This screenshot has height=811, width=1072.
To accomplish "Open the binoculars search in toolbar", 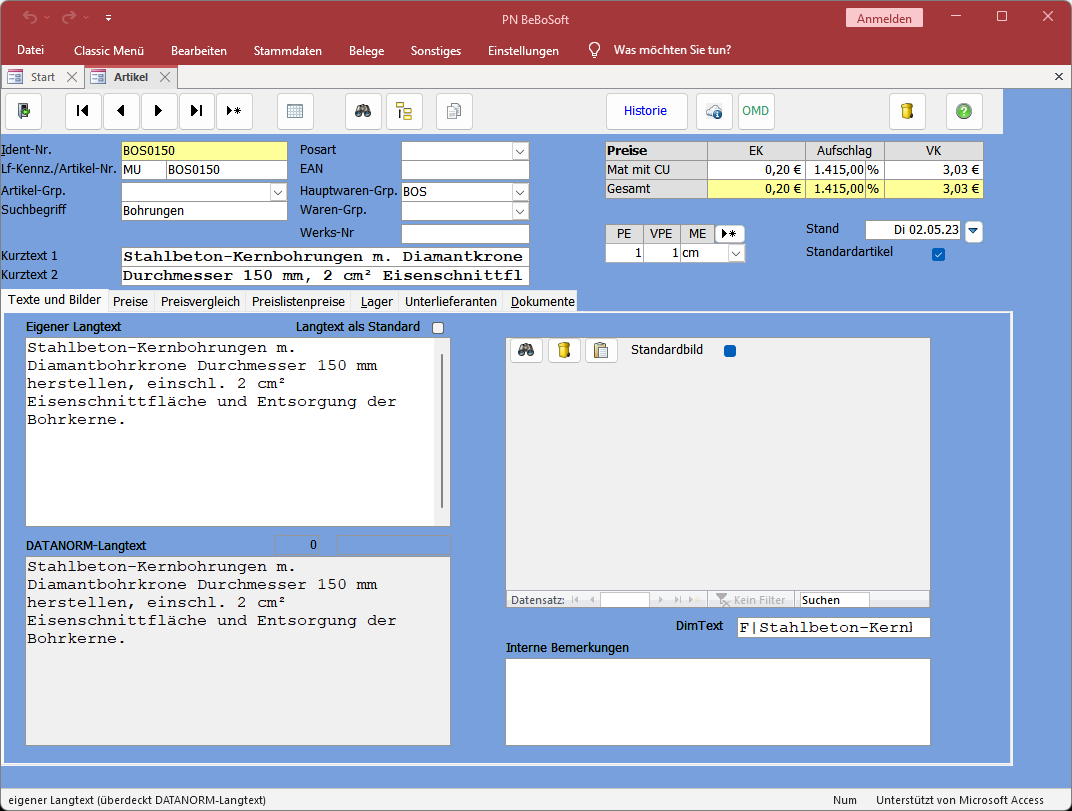I will pyautogui.click(x=363, y=111).
